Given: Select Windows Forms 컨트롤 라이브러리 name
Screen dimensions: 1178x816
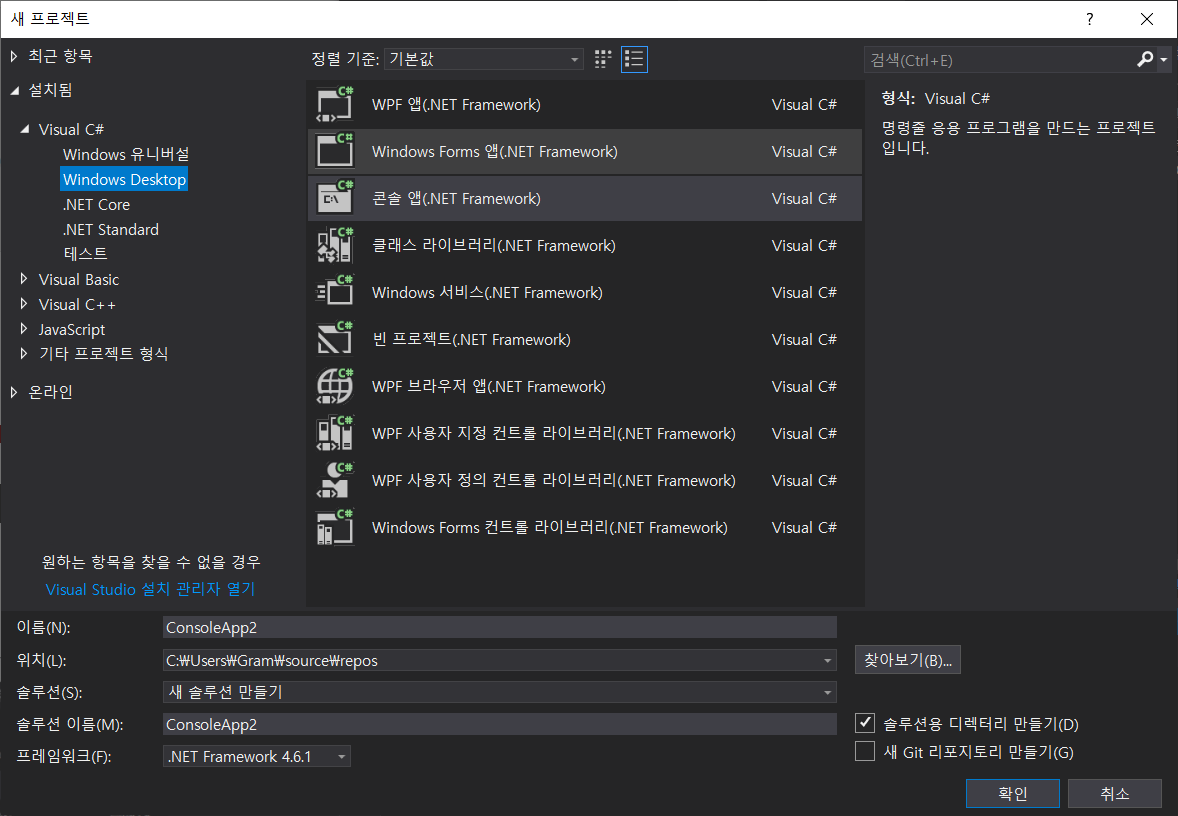Looking at the screenshot, I should (x=549, y=527).
